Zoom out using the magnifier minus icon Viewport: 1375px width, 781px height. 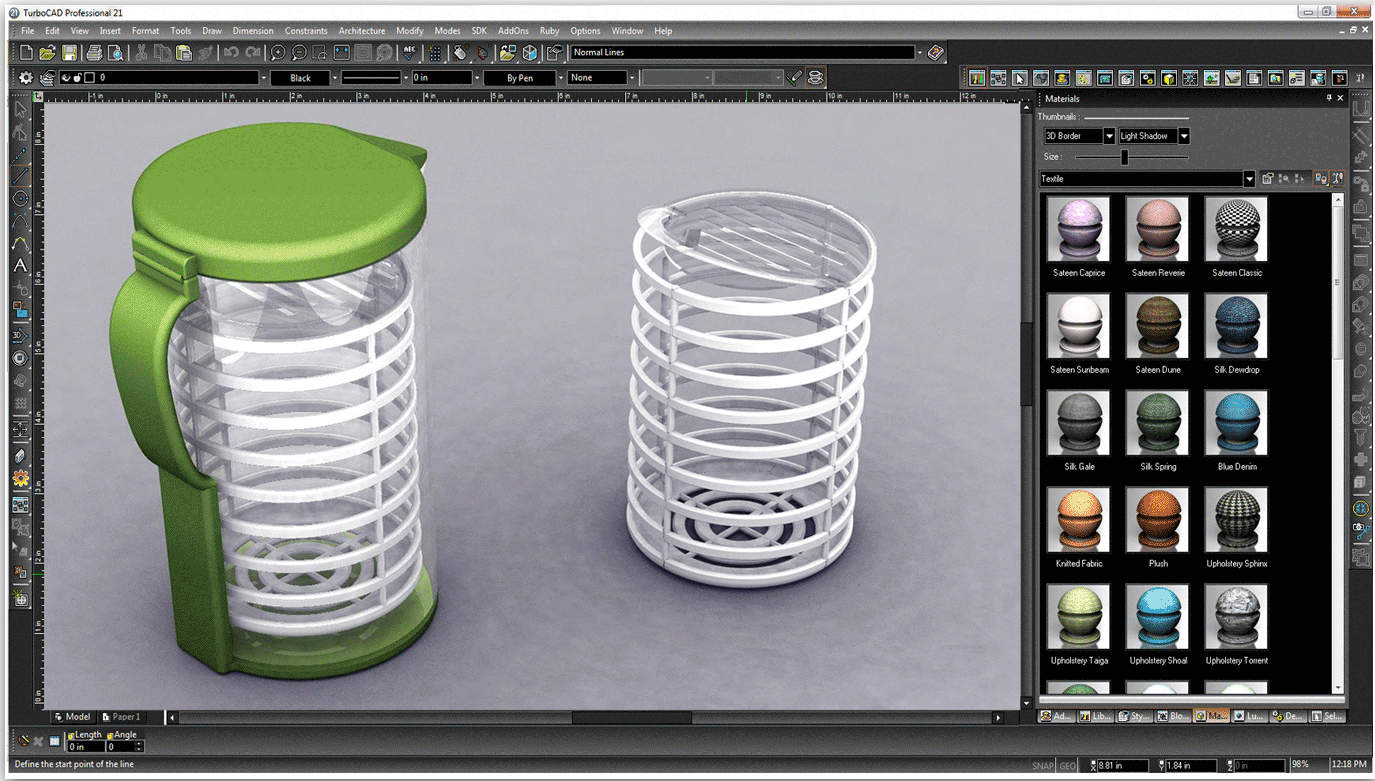pos(299,53)
